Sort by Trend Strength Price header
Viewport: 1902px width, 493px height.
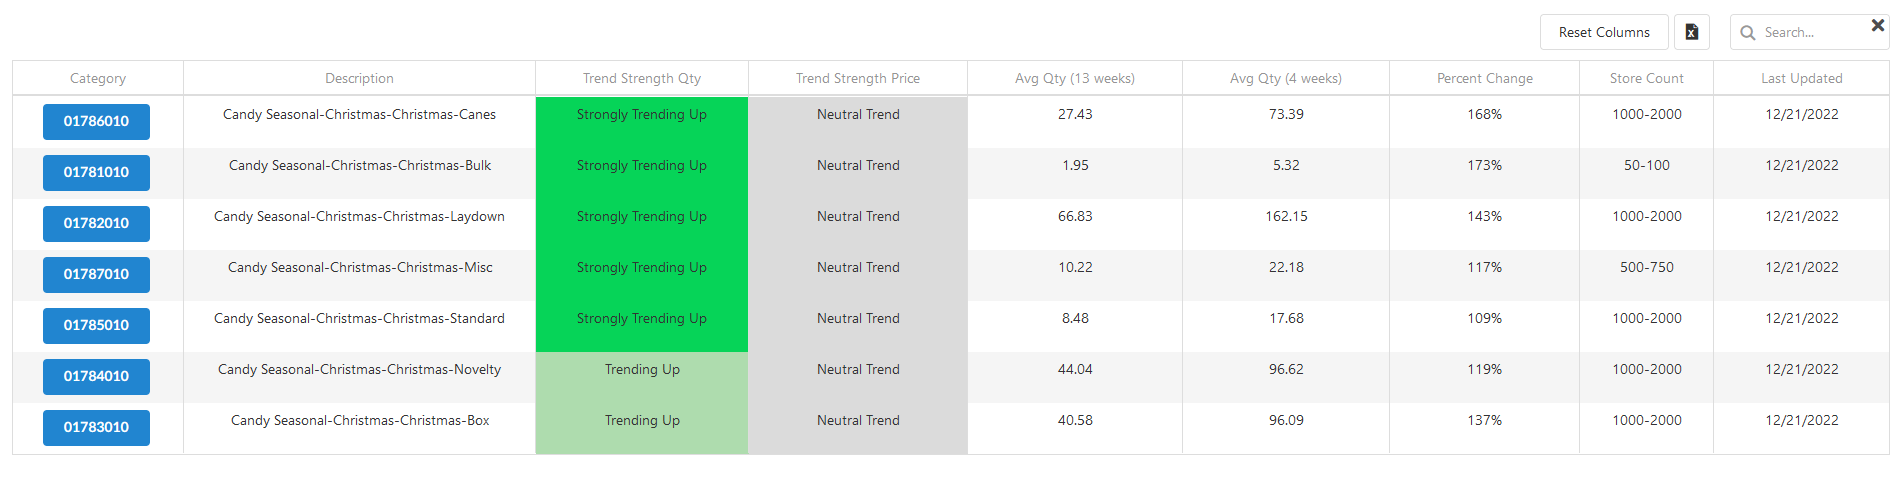(857, 78)
